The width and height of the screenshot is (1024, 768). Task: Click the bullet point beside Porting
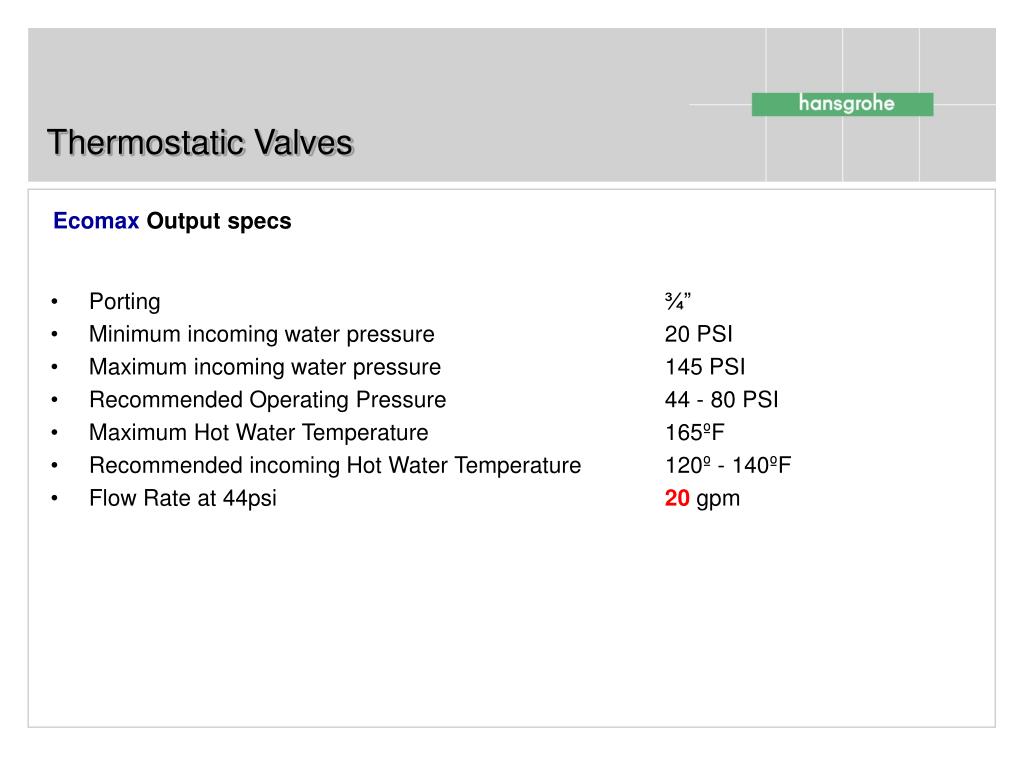55,302
